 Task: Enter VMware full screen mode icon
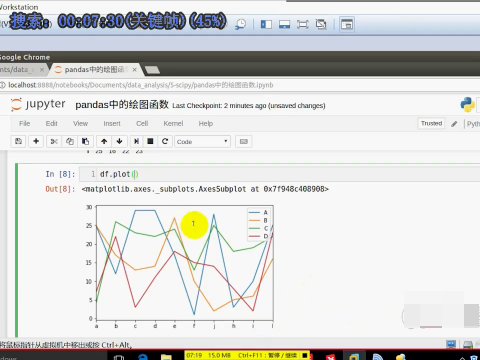[302, 24]
